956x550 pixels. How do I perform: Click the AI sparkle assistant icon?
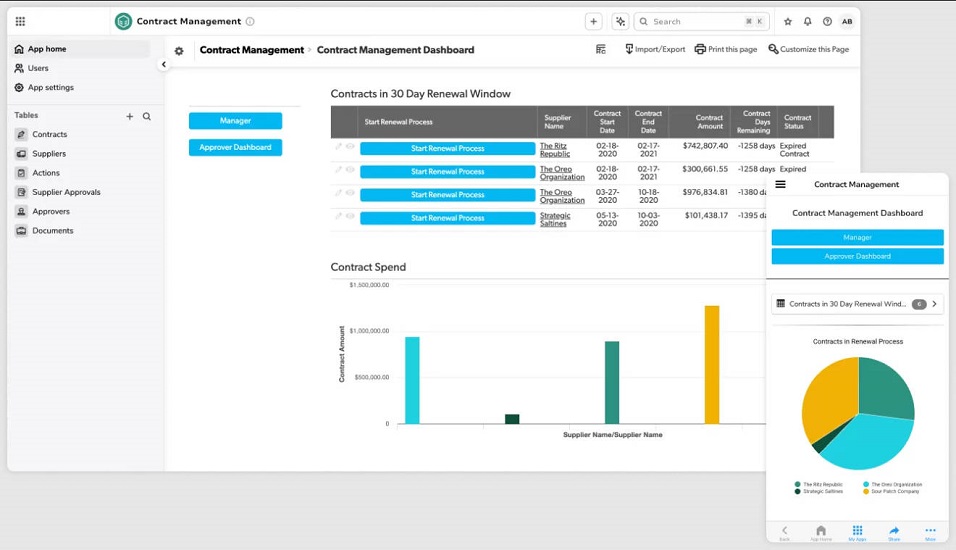[620, 21]
